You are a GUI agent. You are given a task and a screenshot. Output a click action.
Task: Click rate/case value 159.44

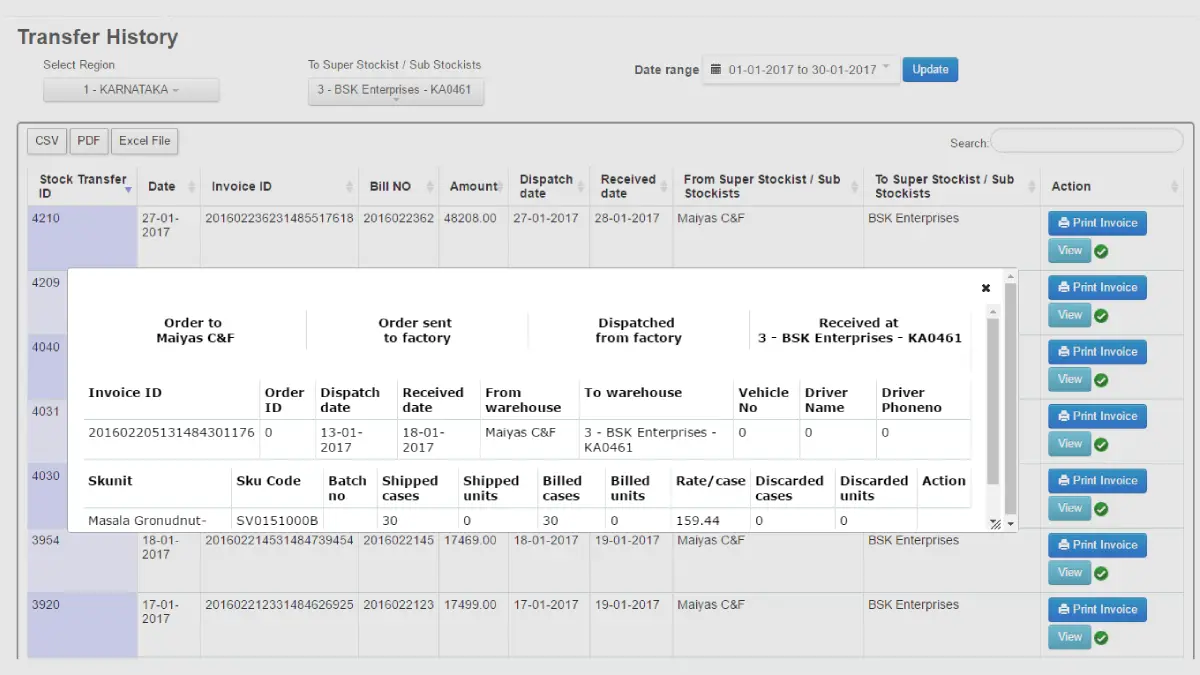click(x=698, y=521)
